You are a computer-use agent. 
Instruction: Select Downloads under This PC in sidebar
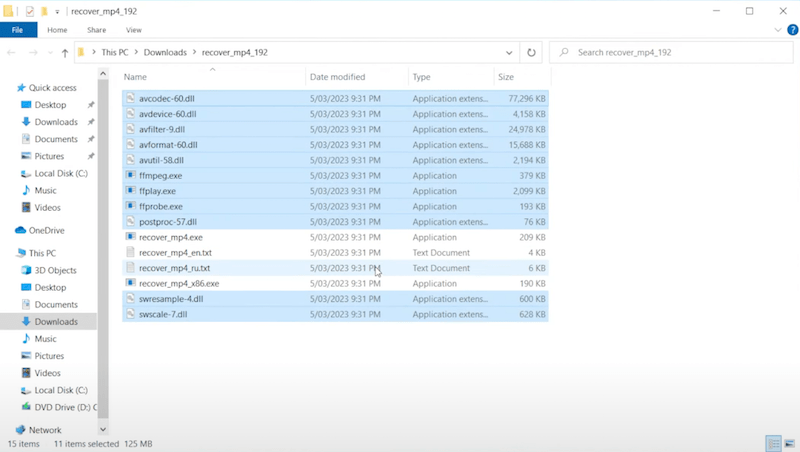point(56,321)
